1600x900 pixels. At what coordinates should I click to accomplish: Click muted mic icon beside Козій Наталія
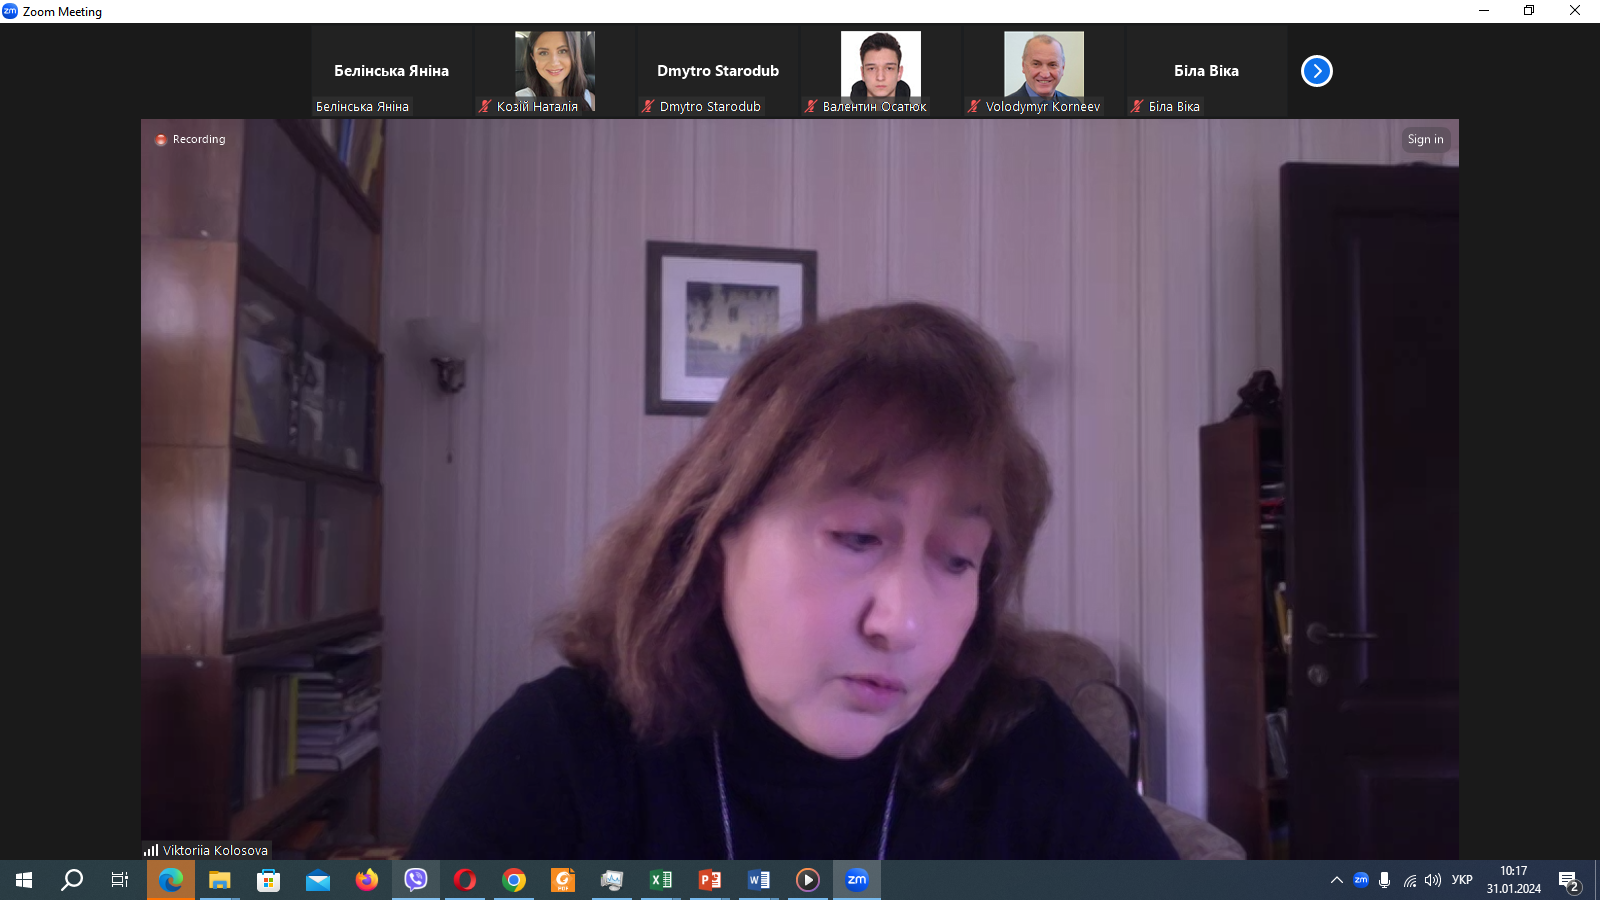[485, 106]
